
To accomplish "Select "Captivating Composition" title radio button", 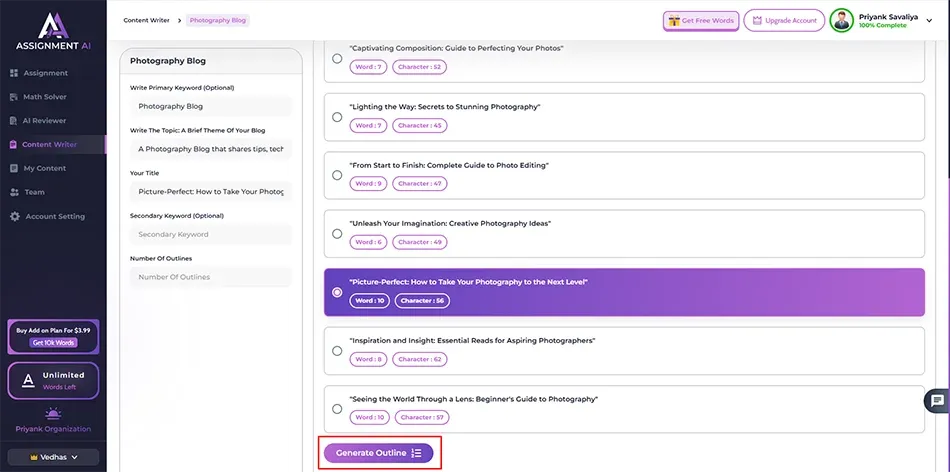I will pyautogui.click(x=337, y=58).
